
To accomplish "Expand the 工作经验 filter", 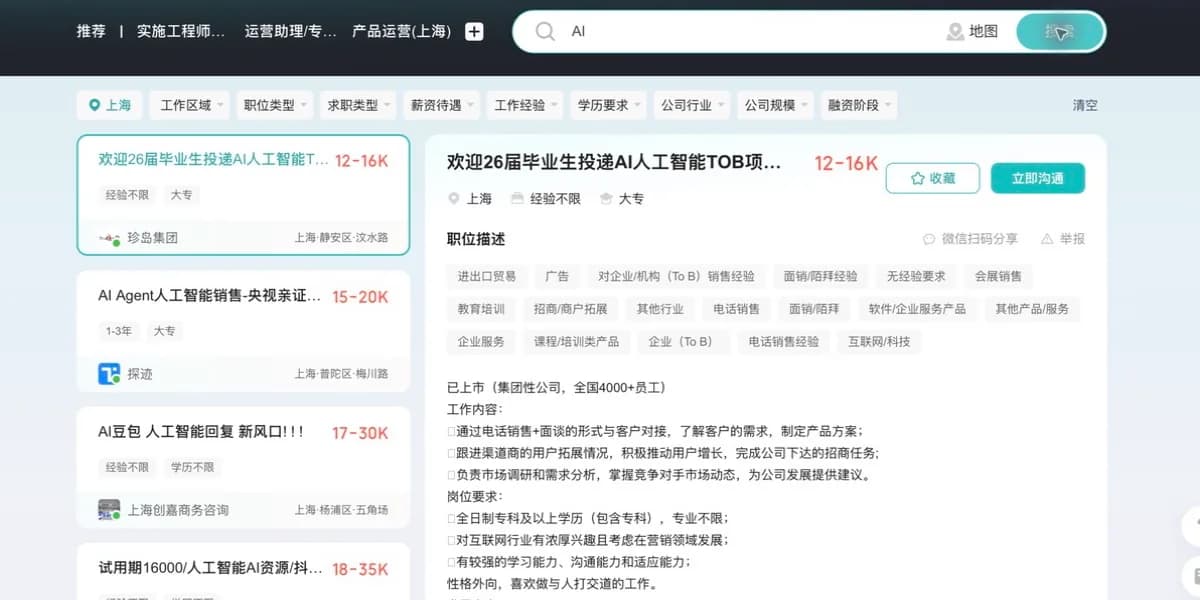I will tap(524, 105).
